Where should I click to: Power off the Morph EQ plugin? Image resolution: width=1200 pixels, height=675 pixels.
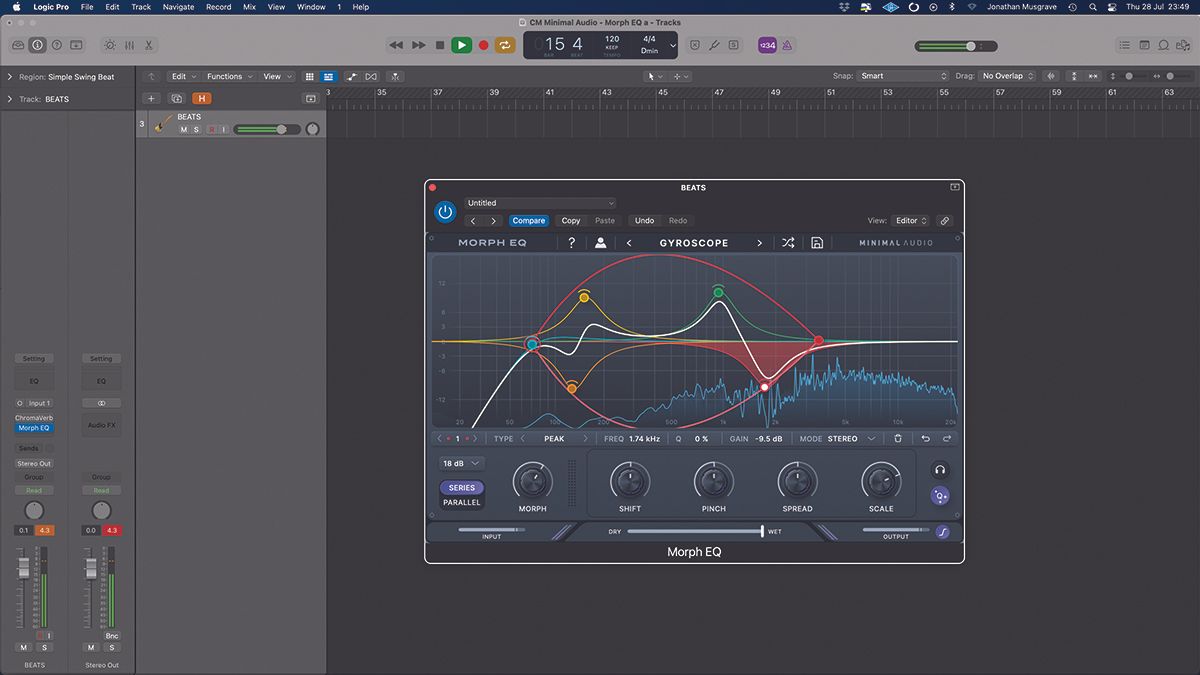445,212
